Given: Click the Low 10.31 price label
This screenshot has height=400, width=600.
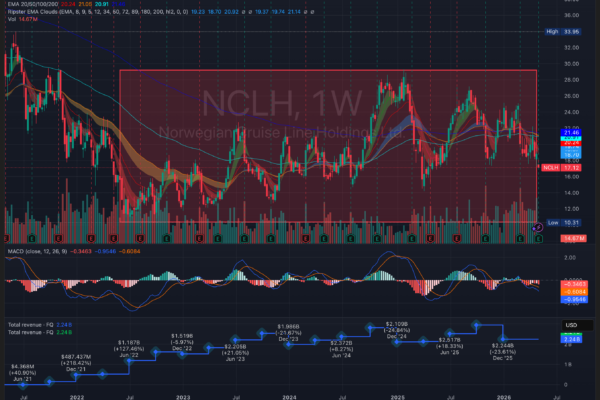Looking at the screenshot, I should (564, 222).
